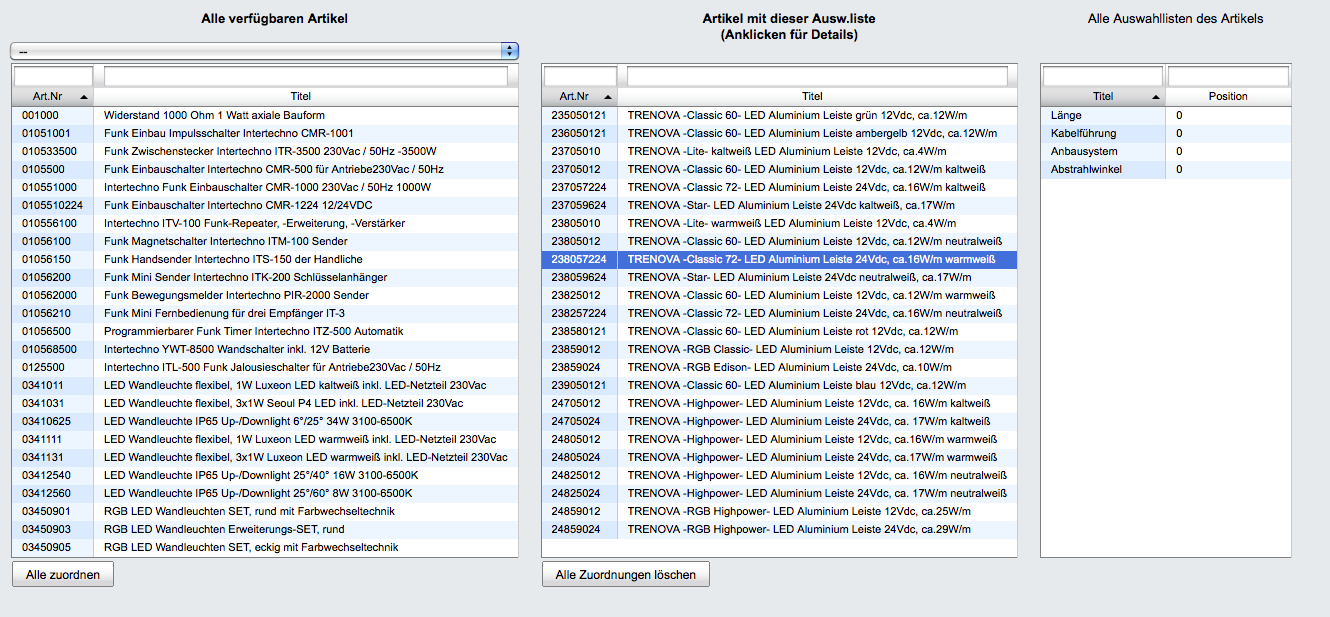Focus Art.Nr filter field in left table
Viewport: 1330px width, 617px height.
tap(53, 76)
